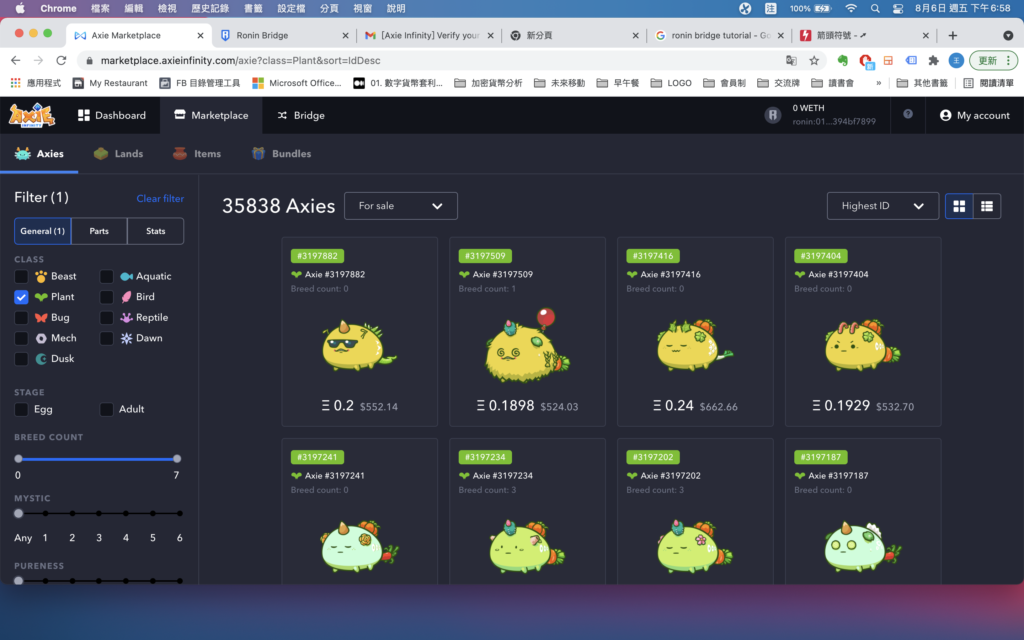Check the Reptile class checkbox
This screenshot has width=1024, height=640.
coord(106,318)
